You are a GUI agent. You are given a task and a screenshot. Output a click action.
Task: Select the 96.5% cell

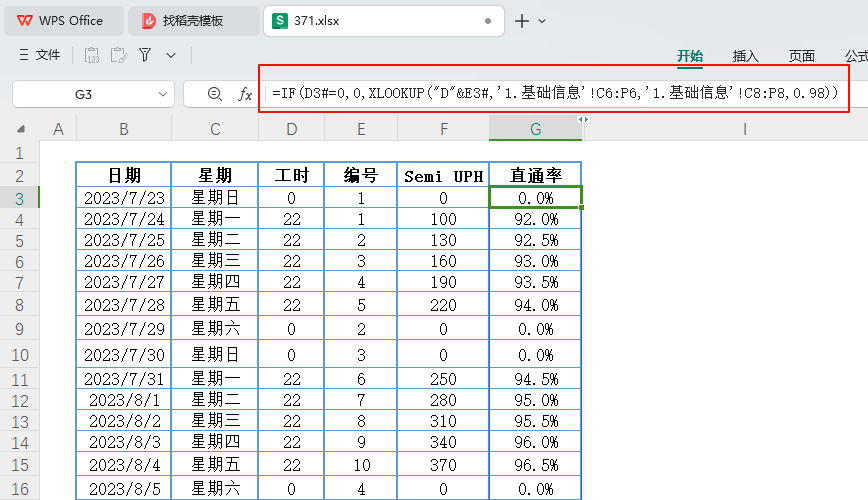click(x=535, y=465)
